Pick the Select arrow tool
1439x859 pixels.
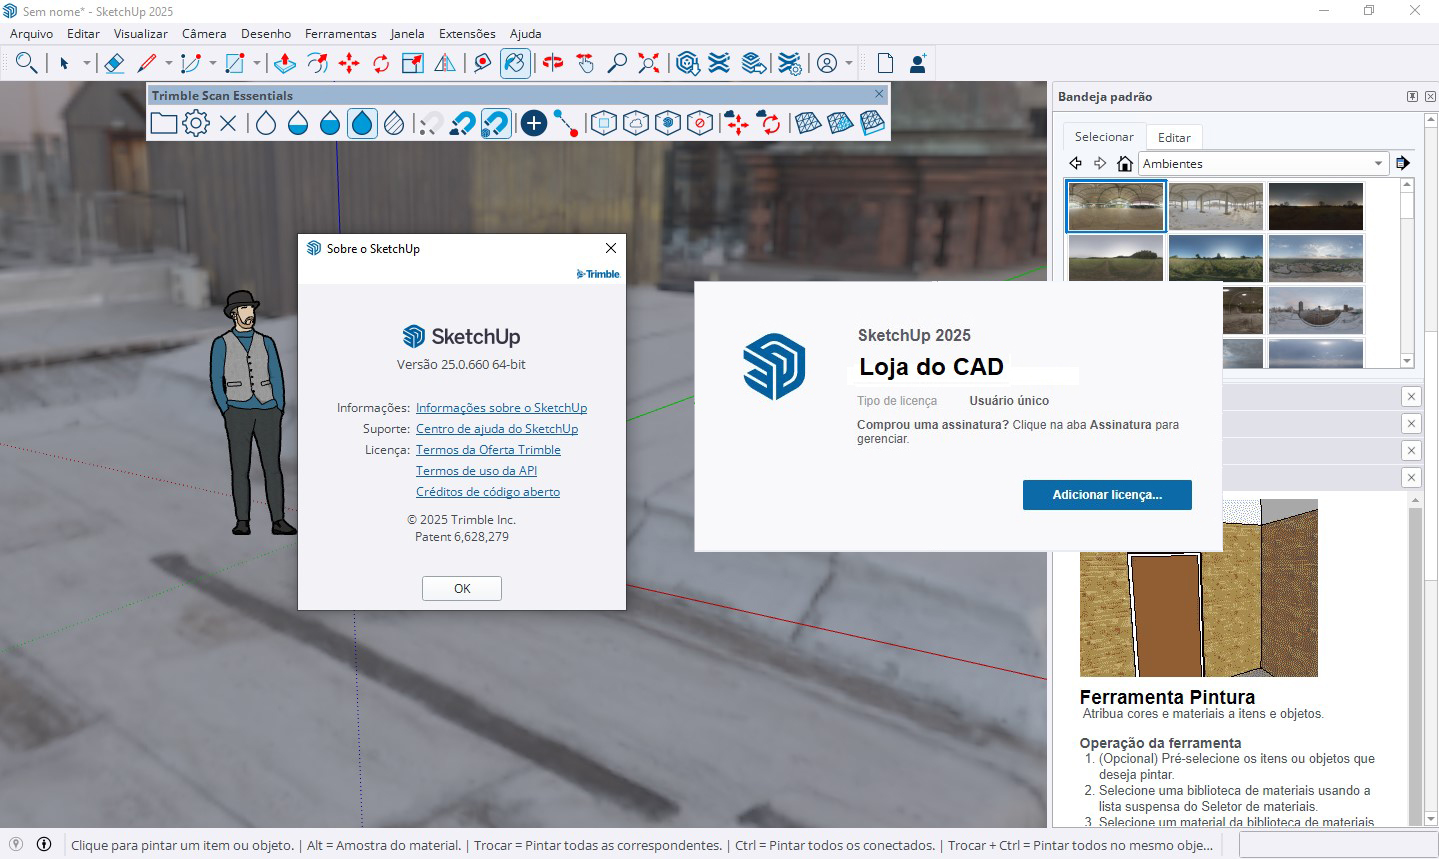point(65,63)
